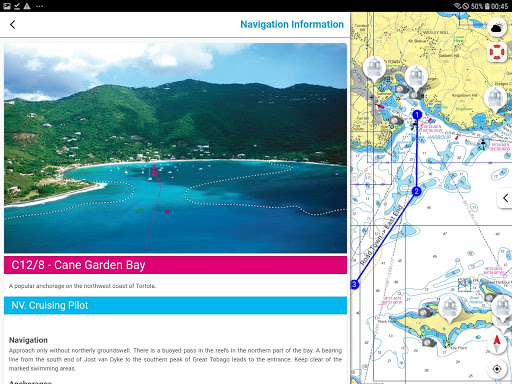Open camera marker beneath lighthouse above waypoint 1

click(416, 95)
